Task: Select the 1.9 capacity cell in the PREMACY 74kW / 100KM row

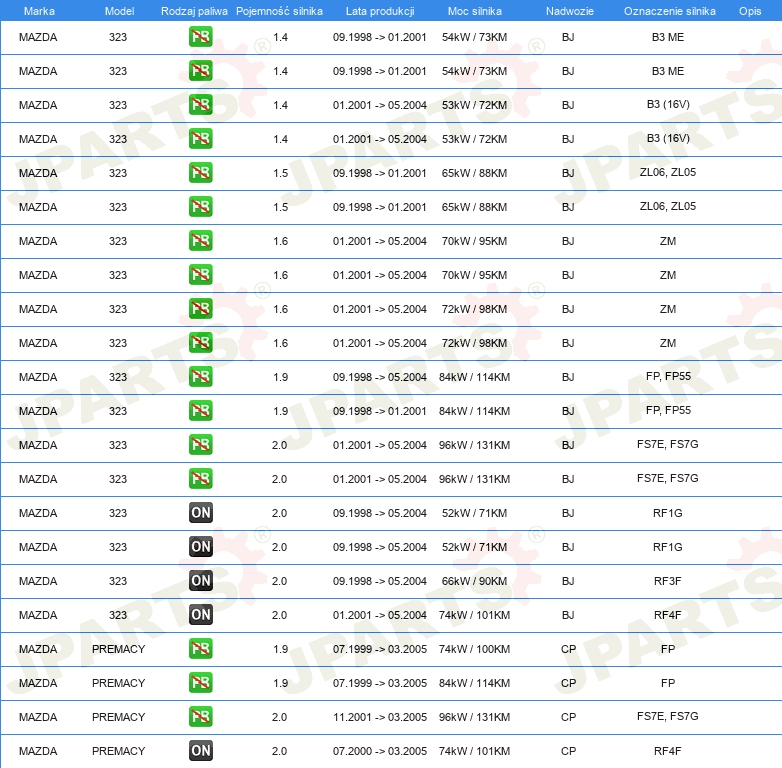Action: 281,649
